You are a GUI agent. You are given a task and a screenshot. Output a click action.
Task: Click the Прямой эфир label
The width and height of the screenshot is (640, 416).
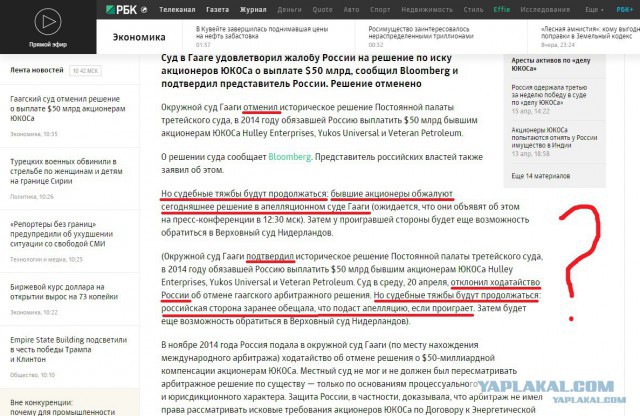click(48, 44)
